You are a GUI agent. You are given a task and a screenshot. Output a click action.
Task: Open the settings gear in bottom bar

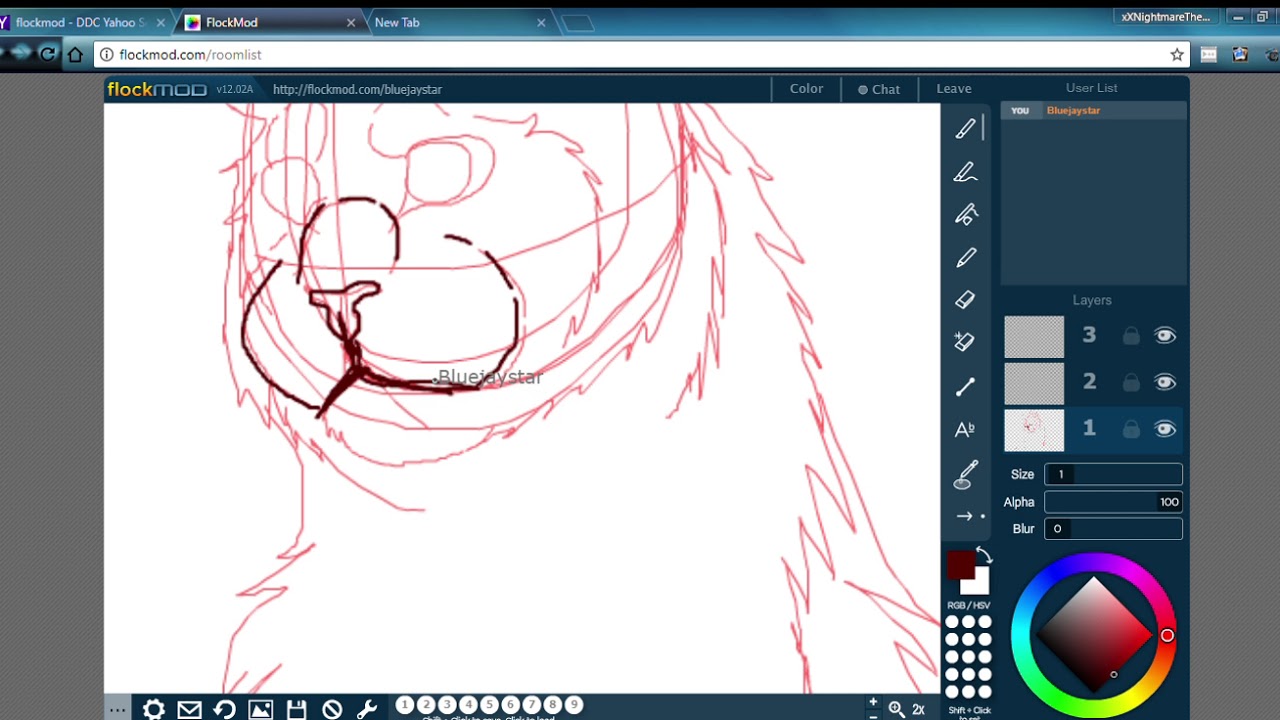(154, 710)
